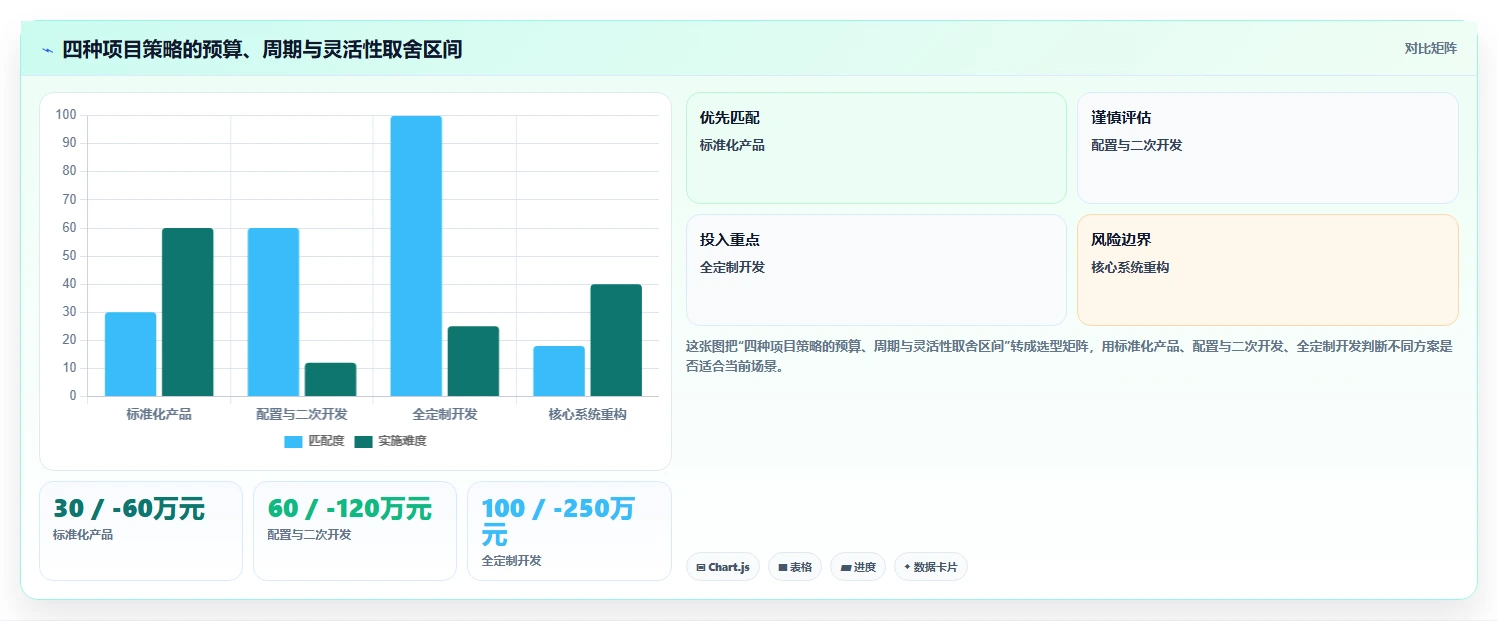Click the description paragraph starting with 这张图把

click(x=1069, y=356)
